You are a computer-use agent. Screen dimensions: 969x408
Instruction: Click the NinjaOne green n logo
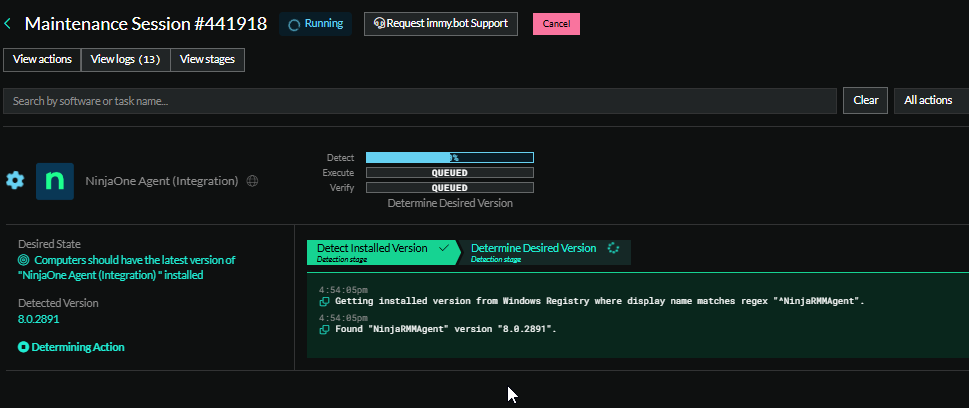[x=55, y=181]
